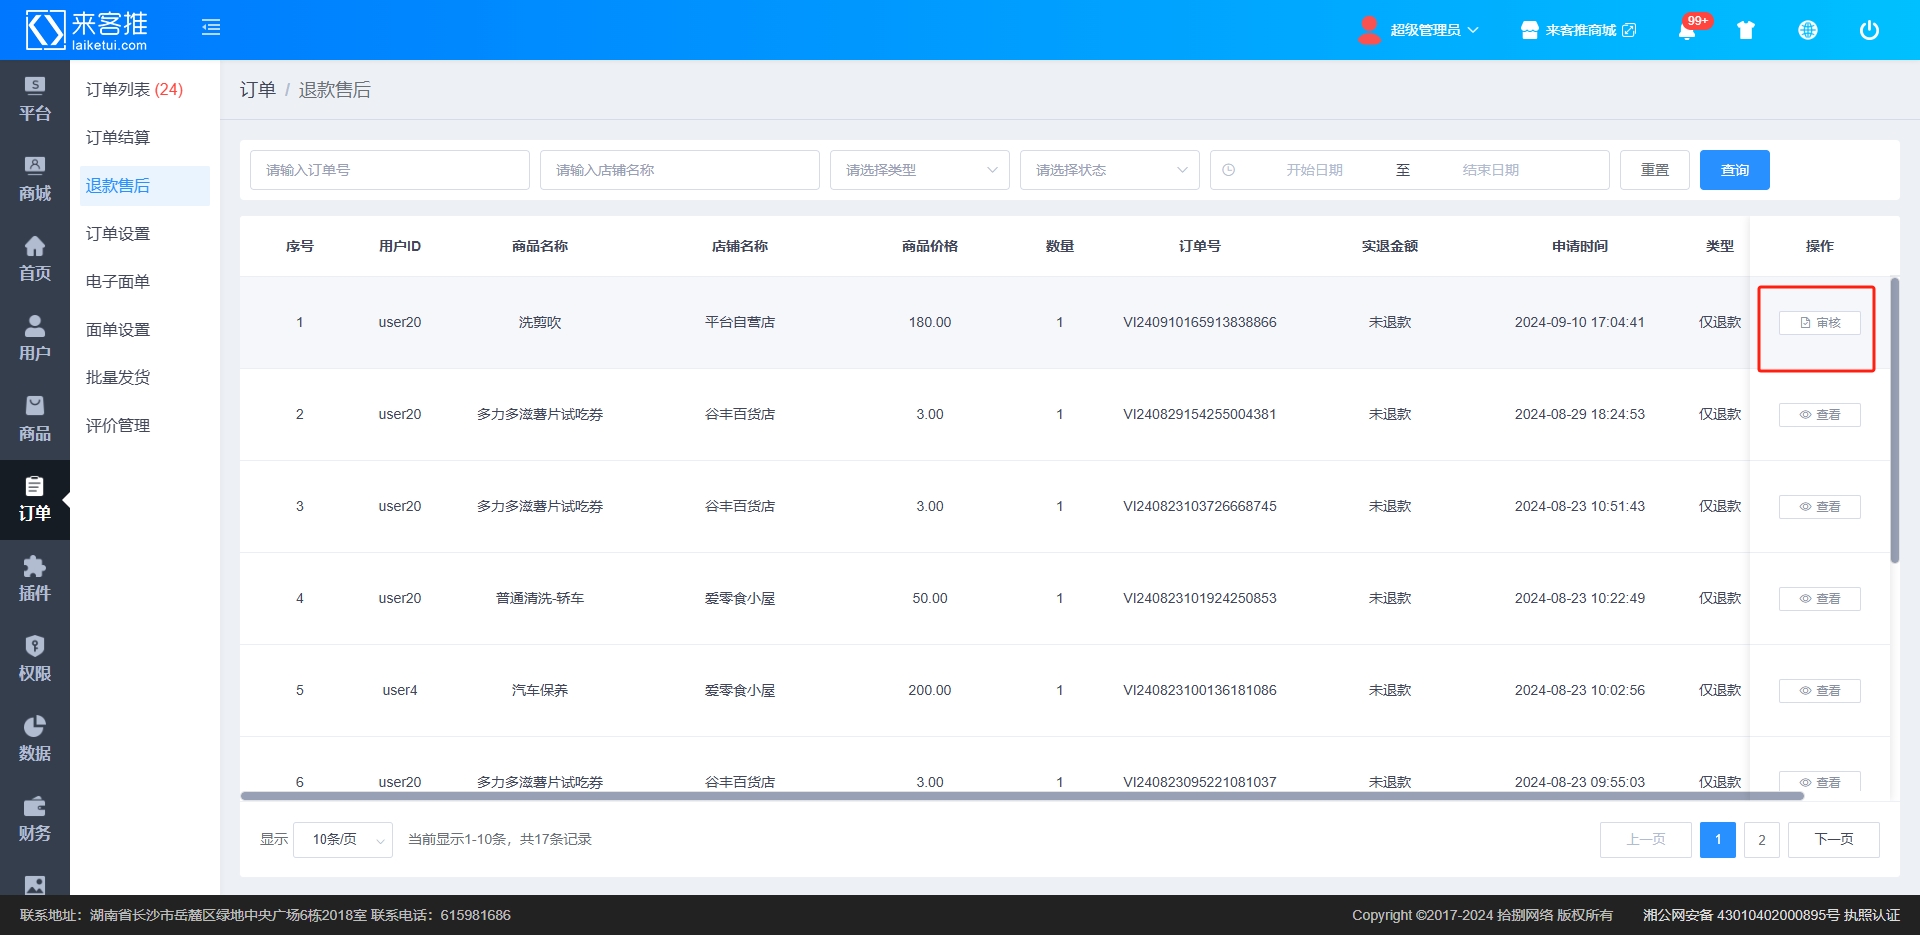This screenshot has height=935, width=1920.
Task: Open the 权限 permissions sidebar icon
Action: pyautogui.click(x=35, y=659)
